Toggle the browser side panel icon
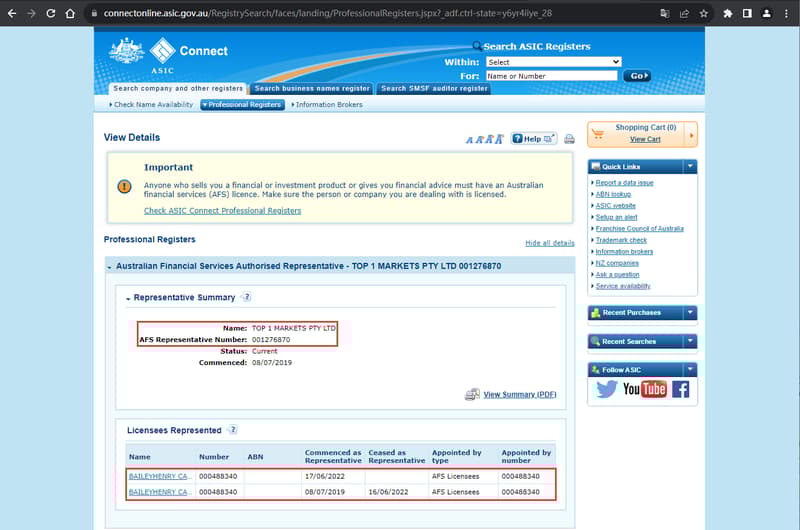 click(747, 13)
